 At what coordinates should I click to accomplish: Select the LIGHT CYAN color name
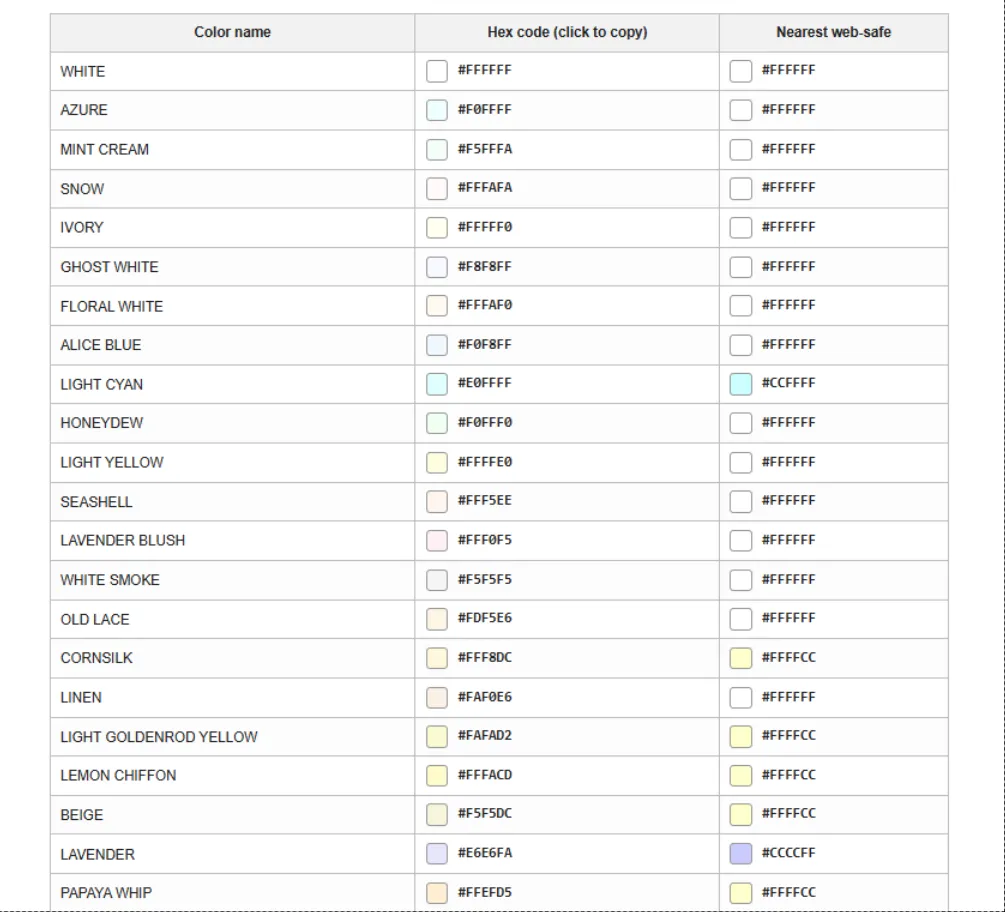(x=101, y=385)
